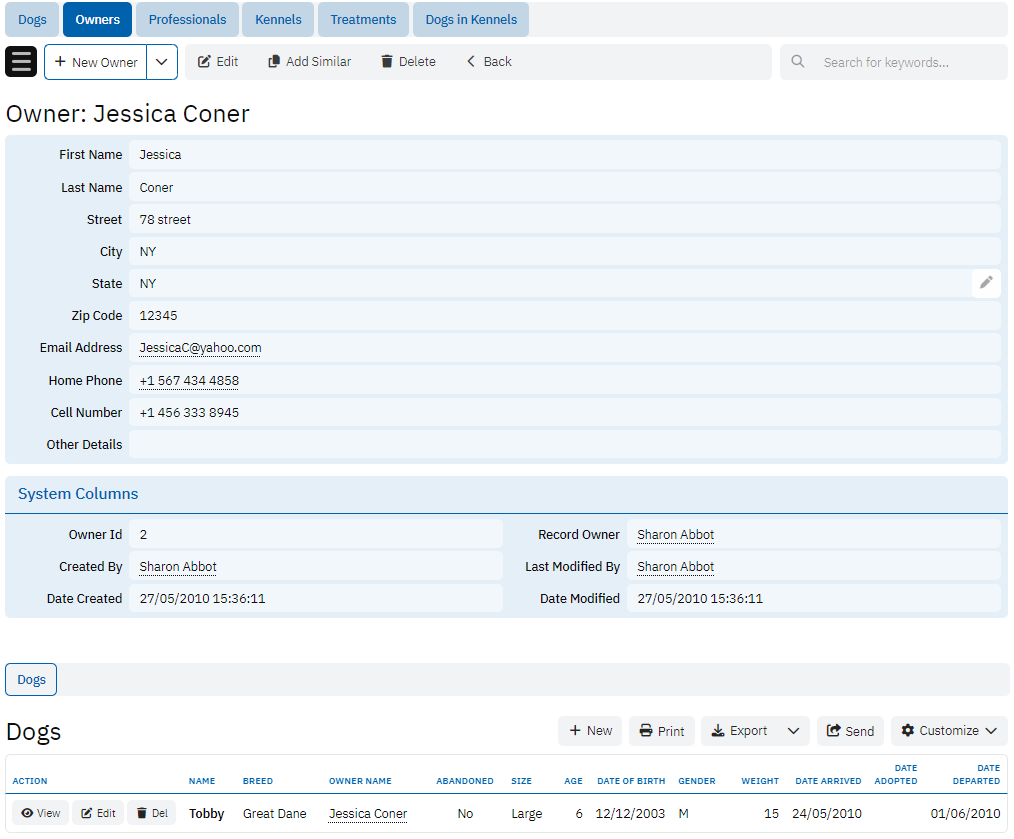This screenshot has height=839, width=1014.
Task: Send the Dogs list
Action: point(850,731)
